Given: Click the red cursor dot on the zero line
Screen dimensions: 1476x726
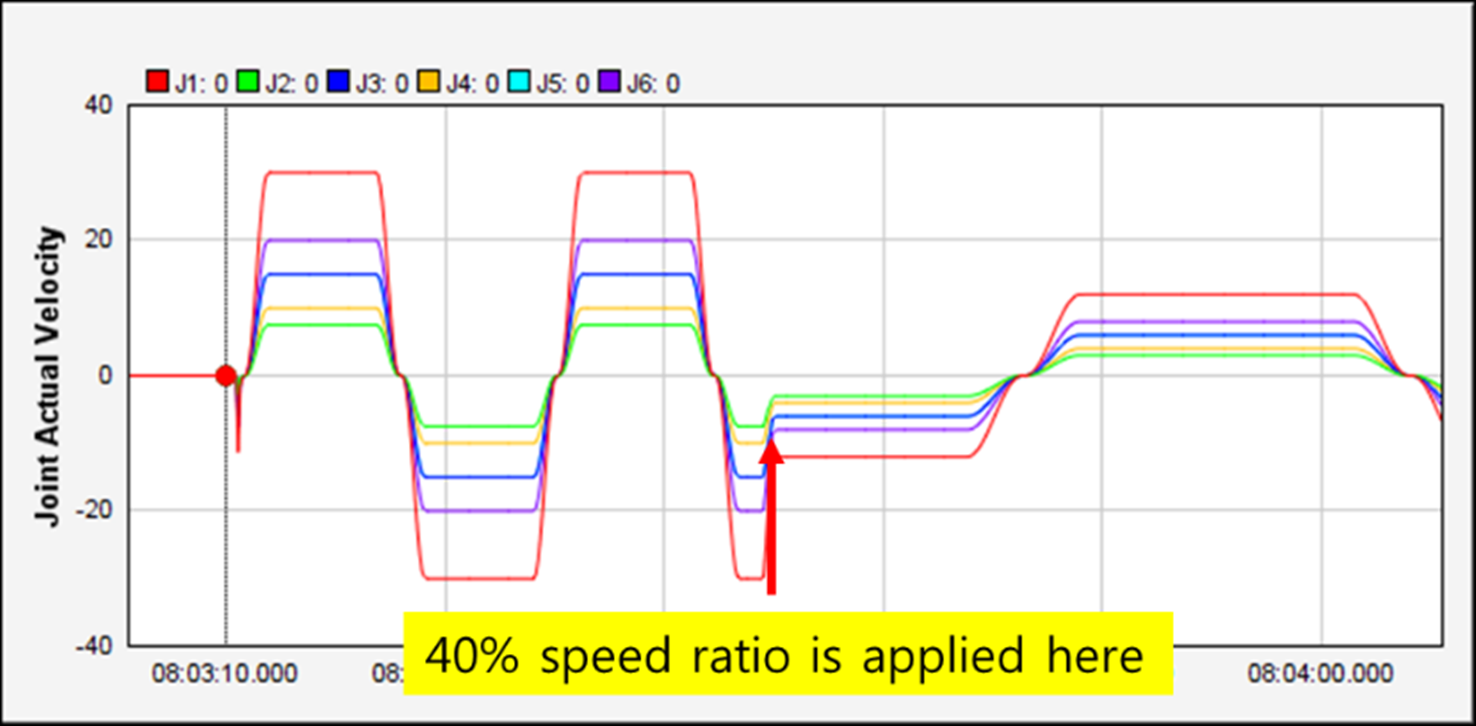Looking at the screenshot, I should coord(226,376).
